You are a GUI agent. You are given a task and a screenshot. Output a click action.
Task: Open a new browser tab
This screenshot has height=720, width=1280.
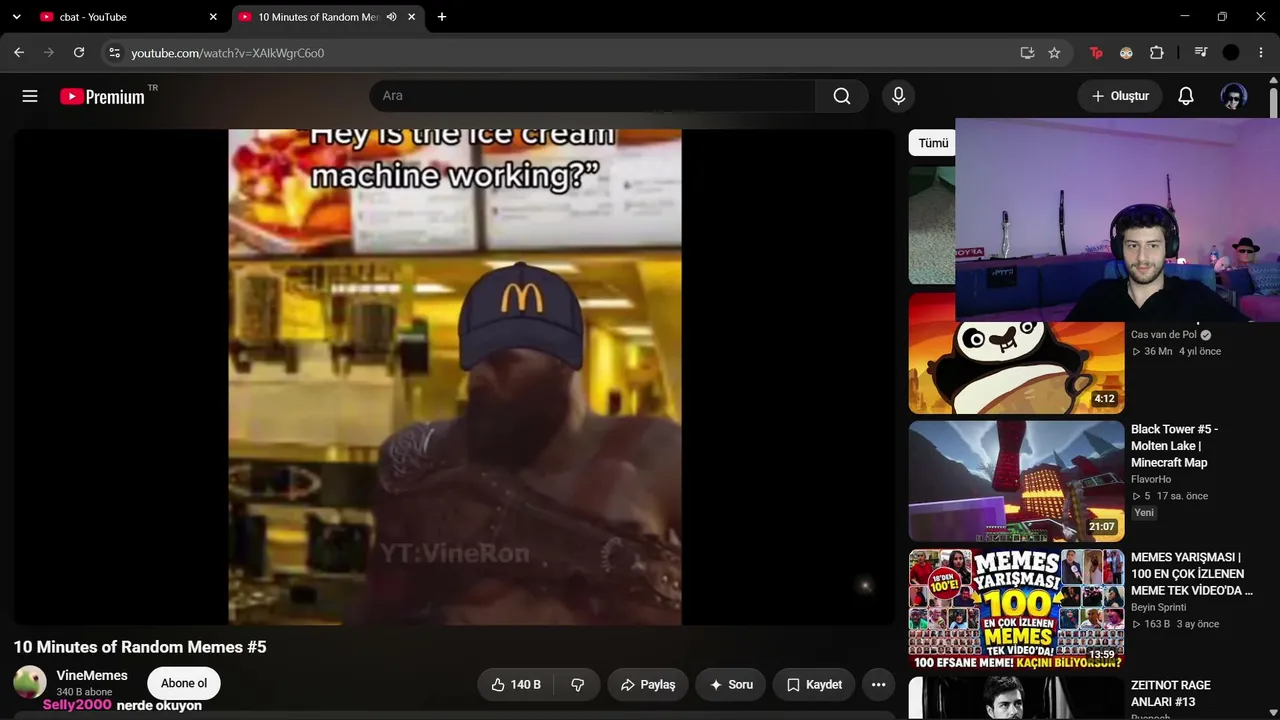point(442,17)
